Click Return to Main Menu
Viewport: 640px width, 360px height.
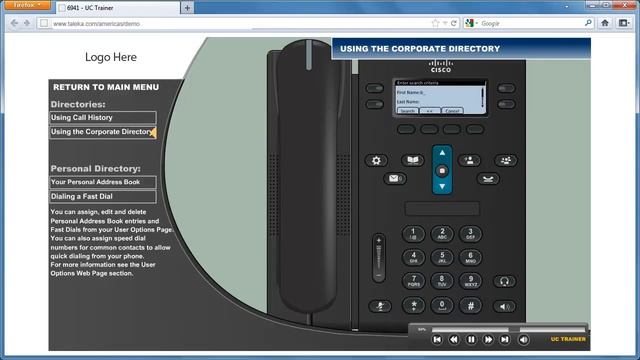point(106,87)
